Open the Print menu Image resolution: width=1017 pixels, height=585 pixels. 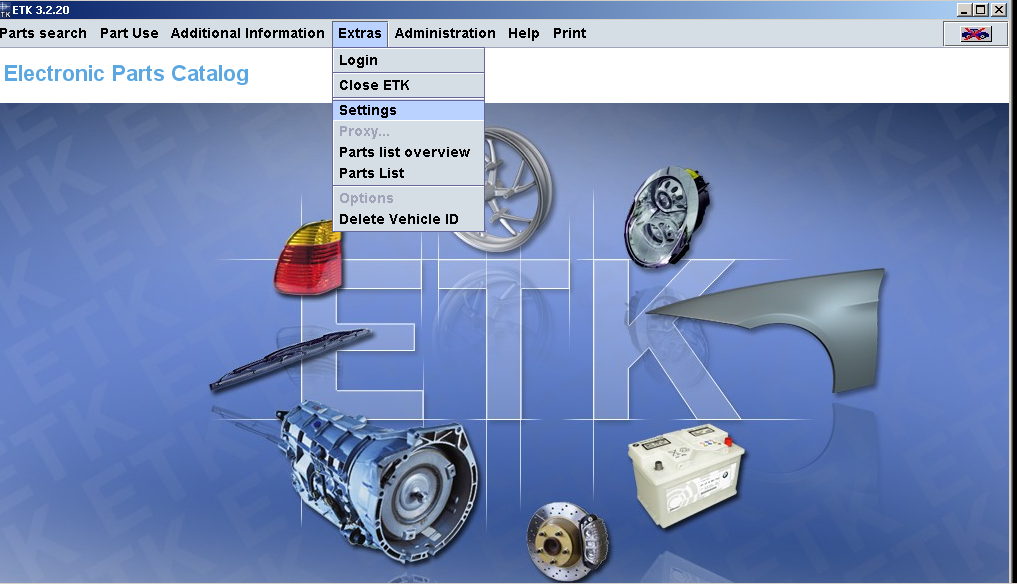569,33
